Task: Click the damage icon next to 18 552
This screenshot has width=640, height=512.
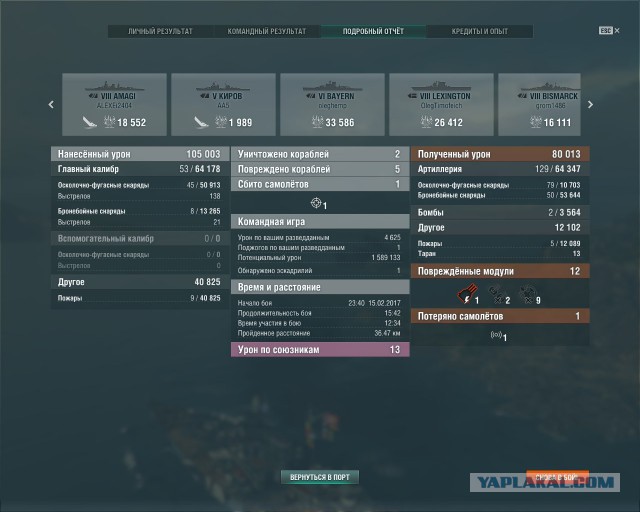Action: [109, 122]
